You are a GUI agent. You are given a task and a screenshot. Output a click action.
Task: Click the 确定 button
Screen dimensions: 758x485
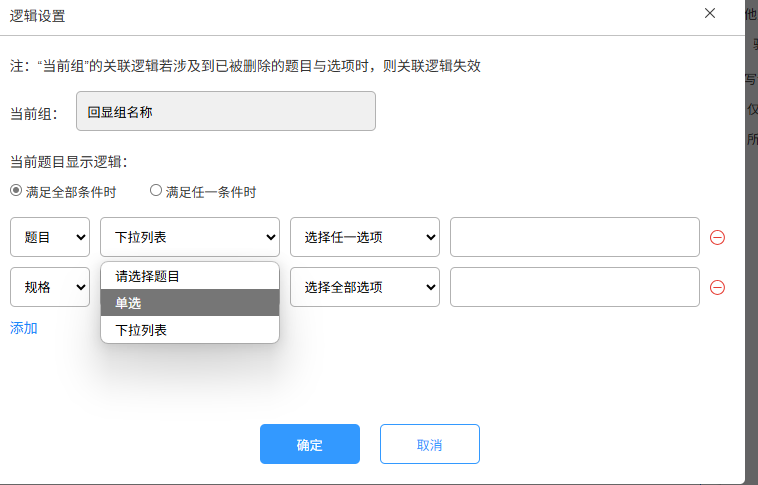click(x=310, y=444)
